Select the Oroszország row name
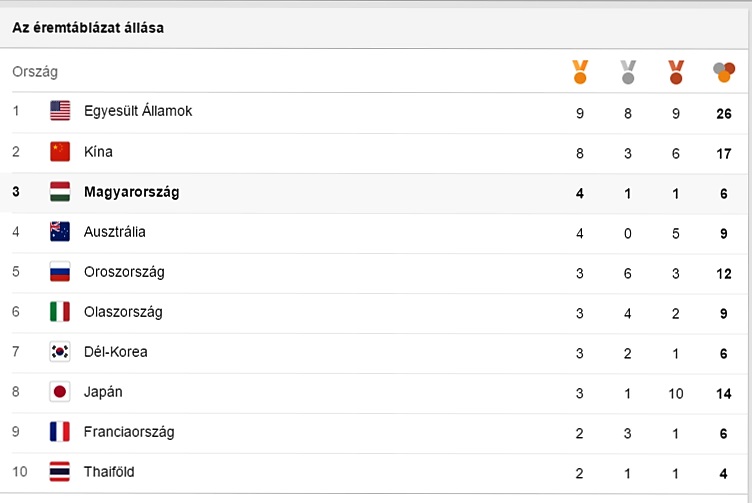This screenshot has width=752, height=503. click(x=124, y=272)
